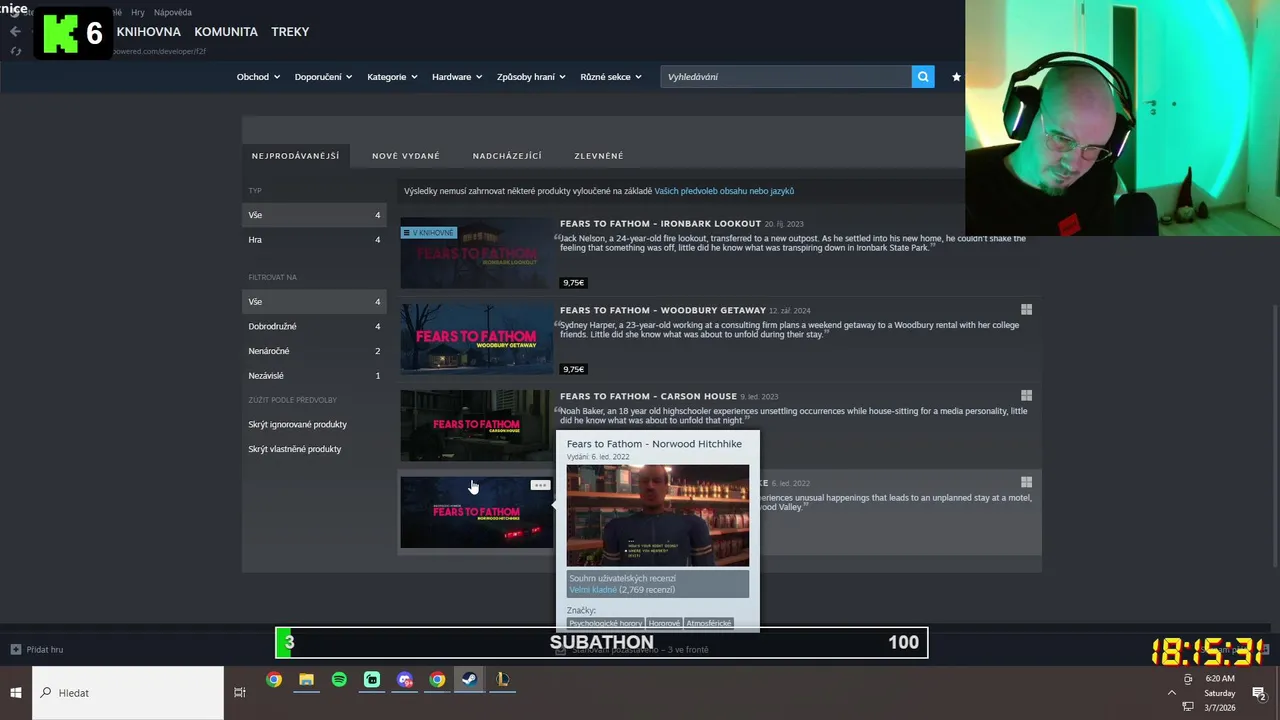1280x720 pixels.
Task: Click the plus icon beside Přidat hru
Action: click(x=15, y=649)
